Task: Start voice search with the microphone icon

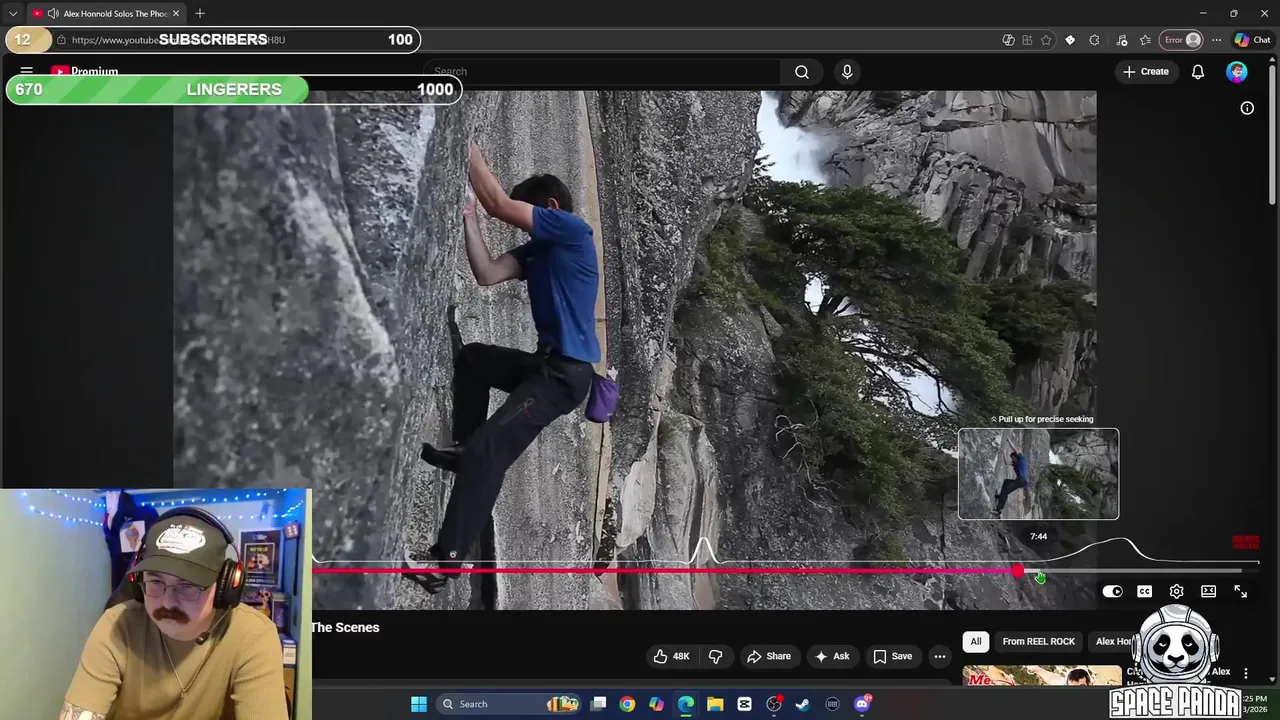Action: 847,71
